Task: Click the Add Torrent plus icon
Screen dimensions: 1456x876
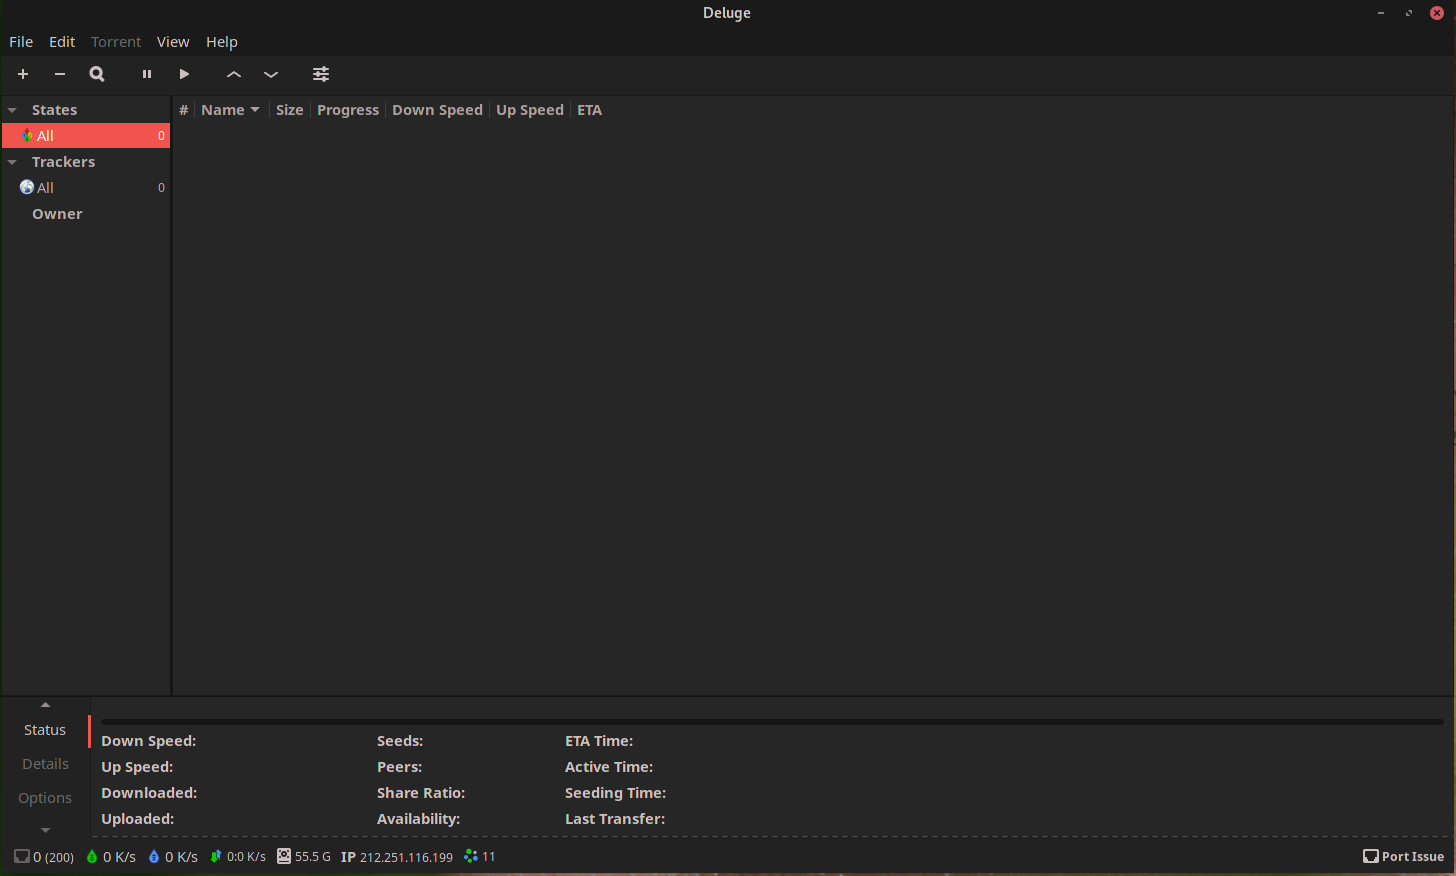Action: tap(23, 74)
